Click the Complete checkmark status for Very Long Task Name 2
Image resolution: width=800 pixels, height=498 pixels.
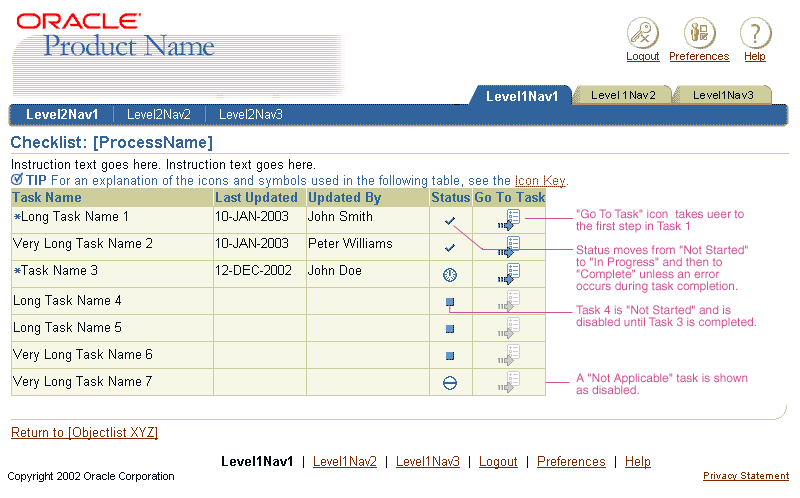click(x=449, y=248)
